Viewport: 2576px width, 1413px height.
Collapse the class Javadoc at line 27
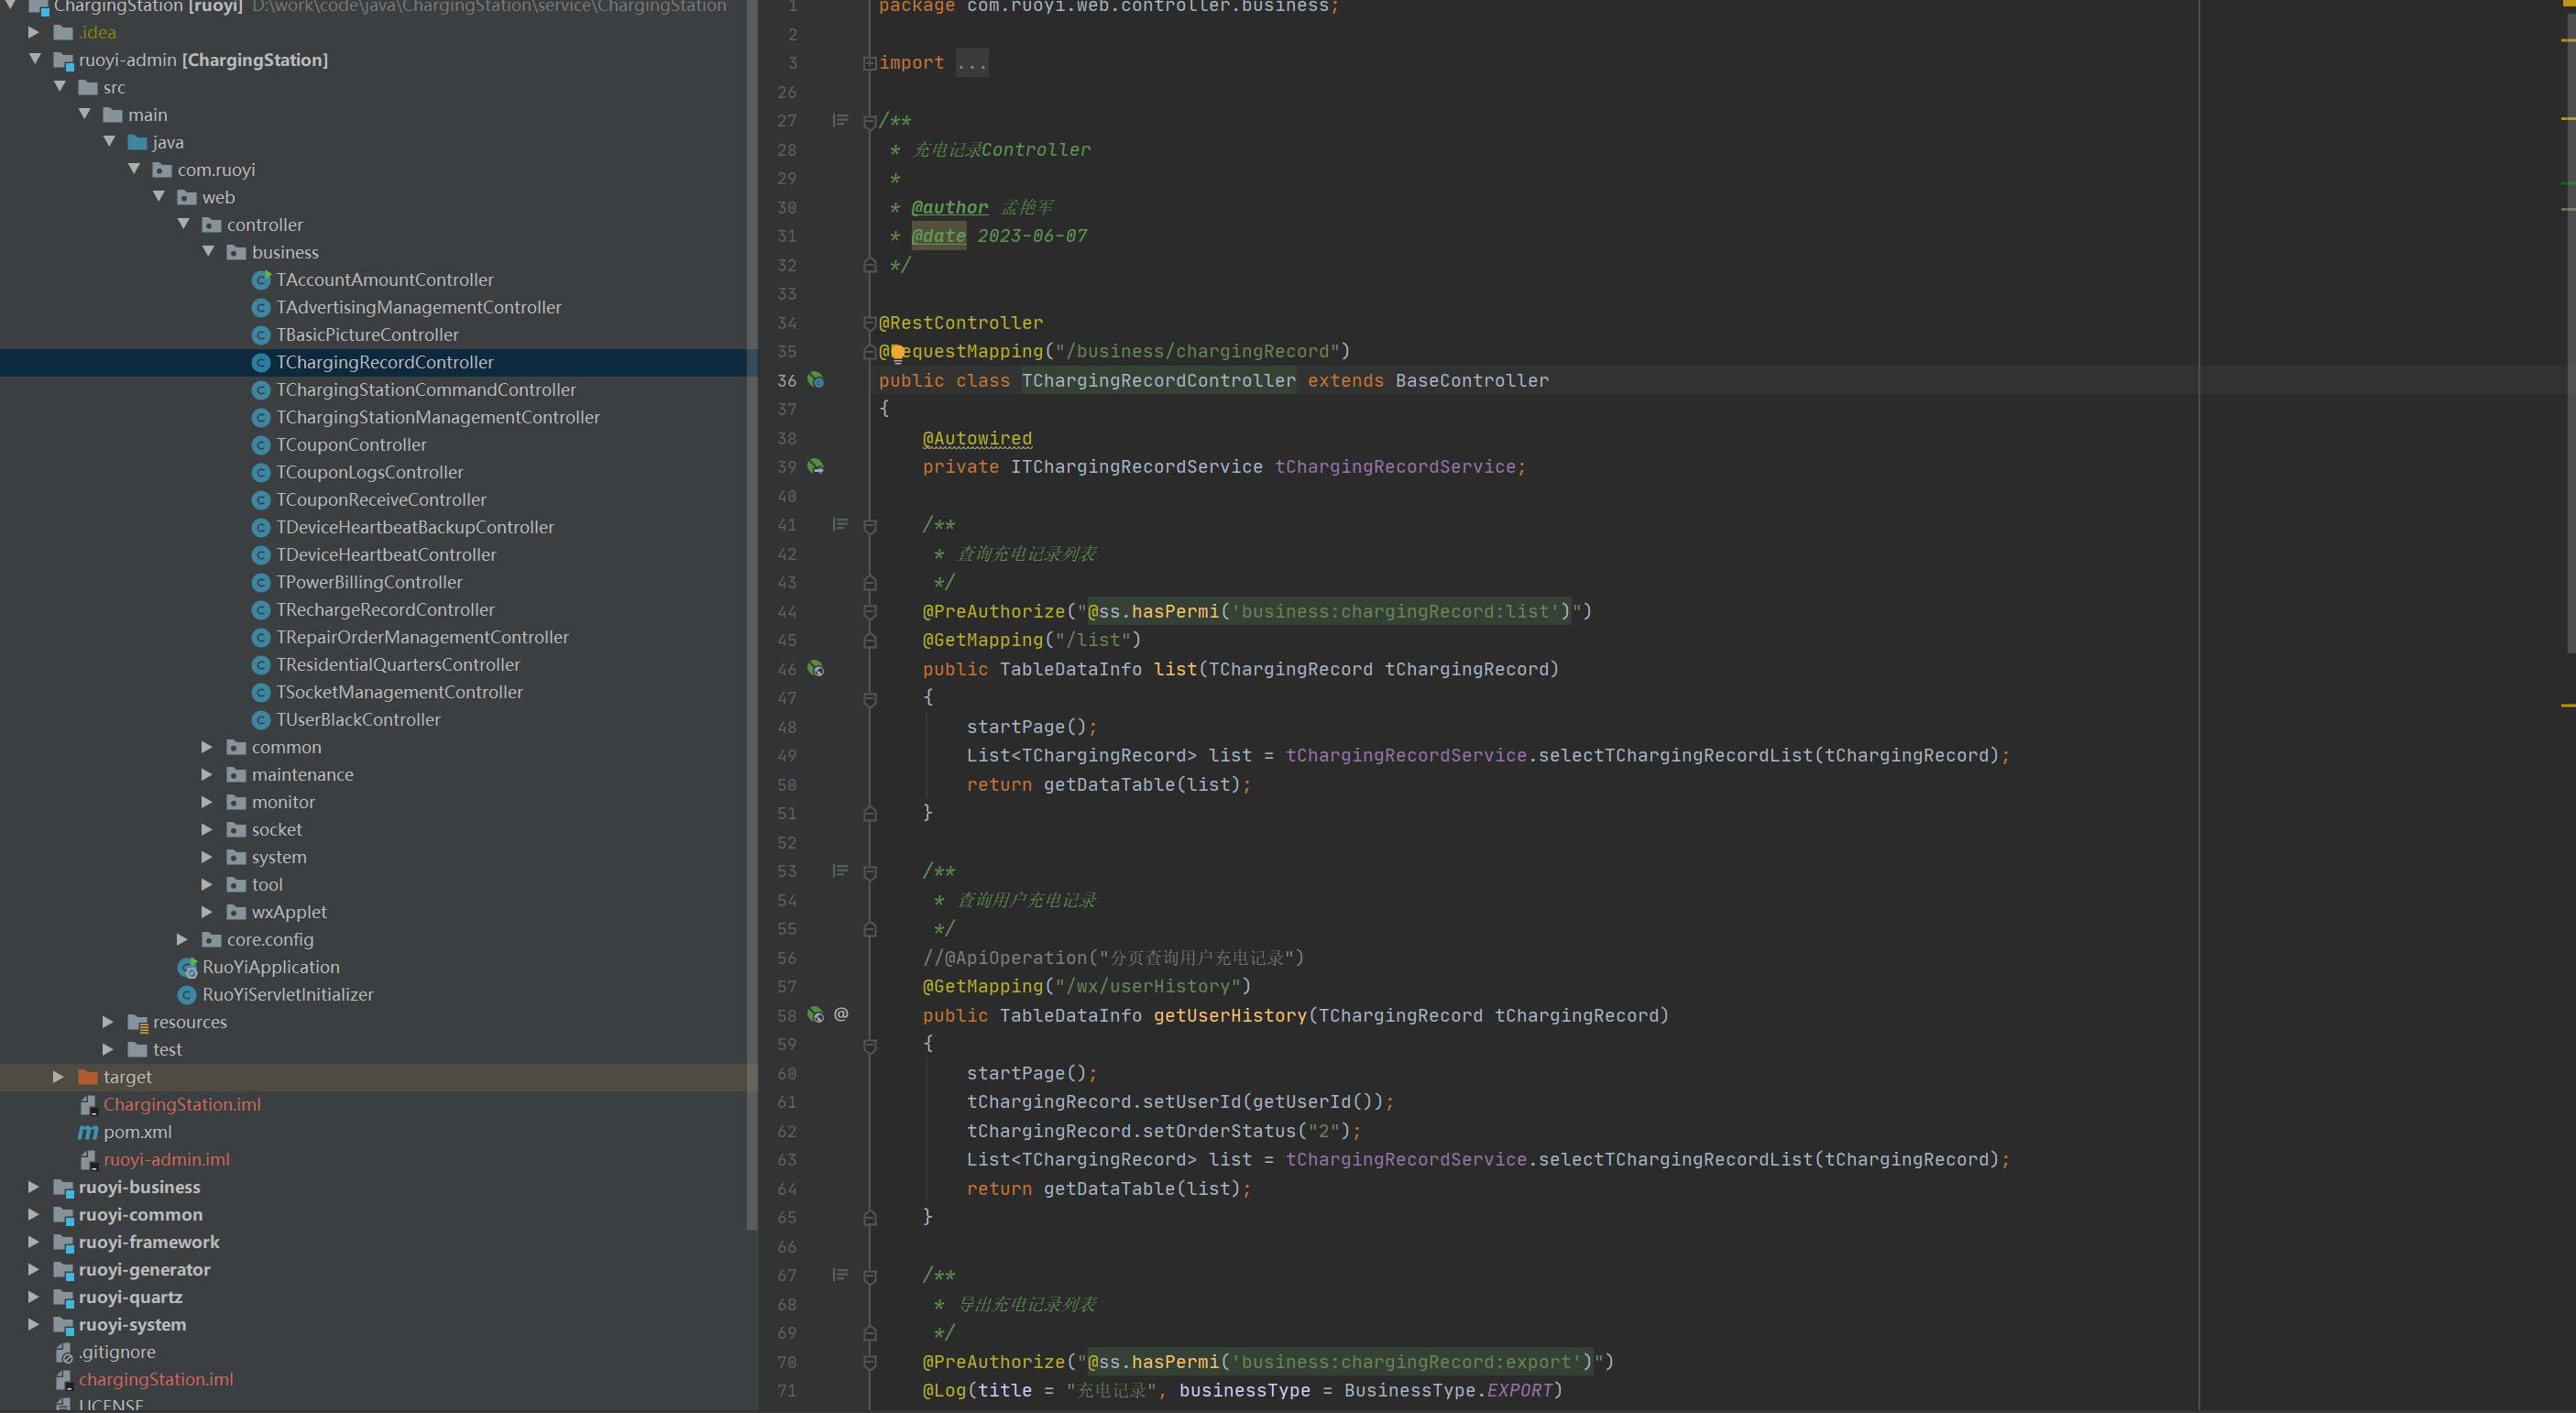(x=869, y=121)
